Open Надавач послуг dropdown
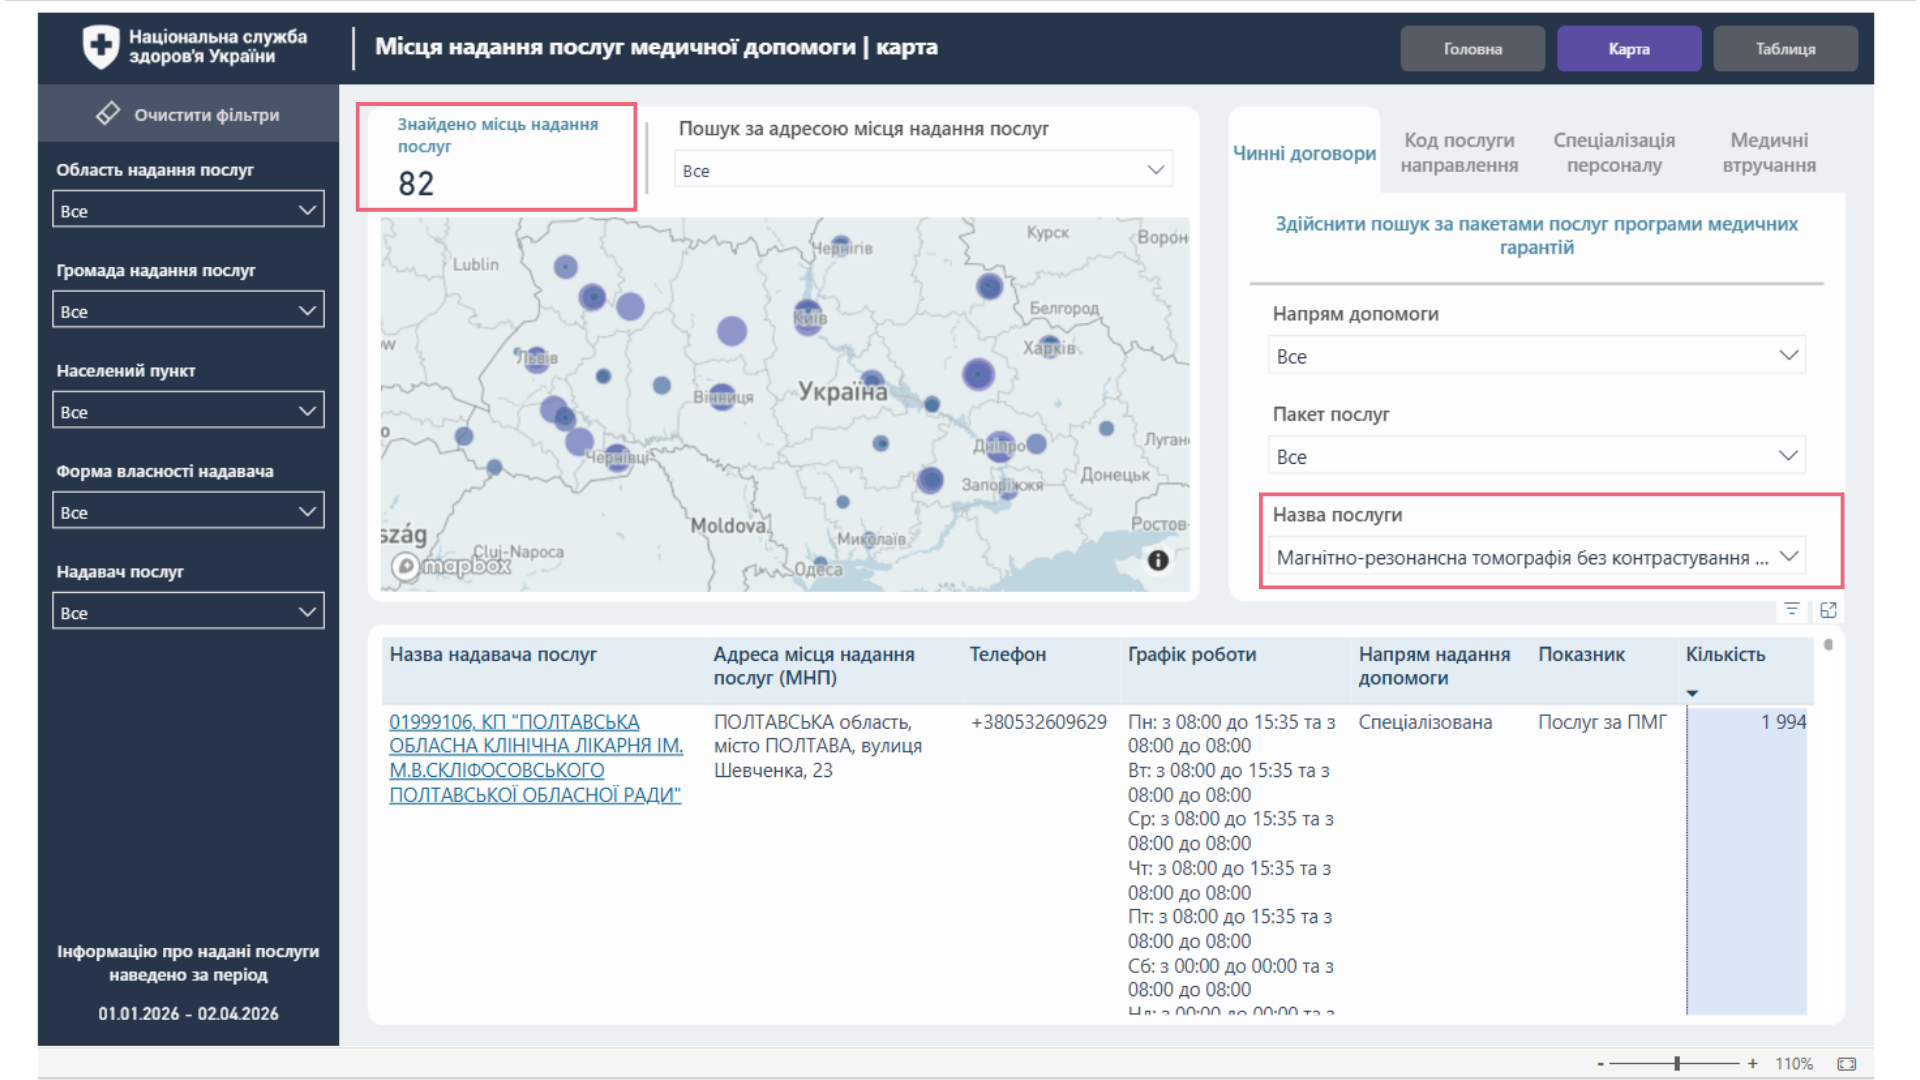 188,612
